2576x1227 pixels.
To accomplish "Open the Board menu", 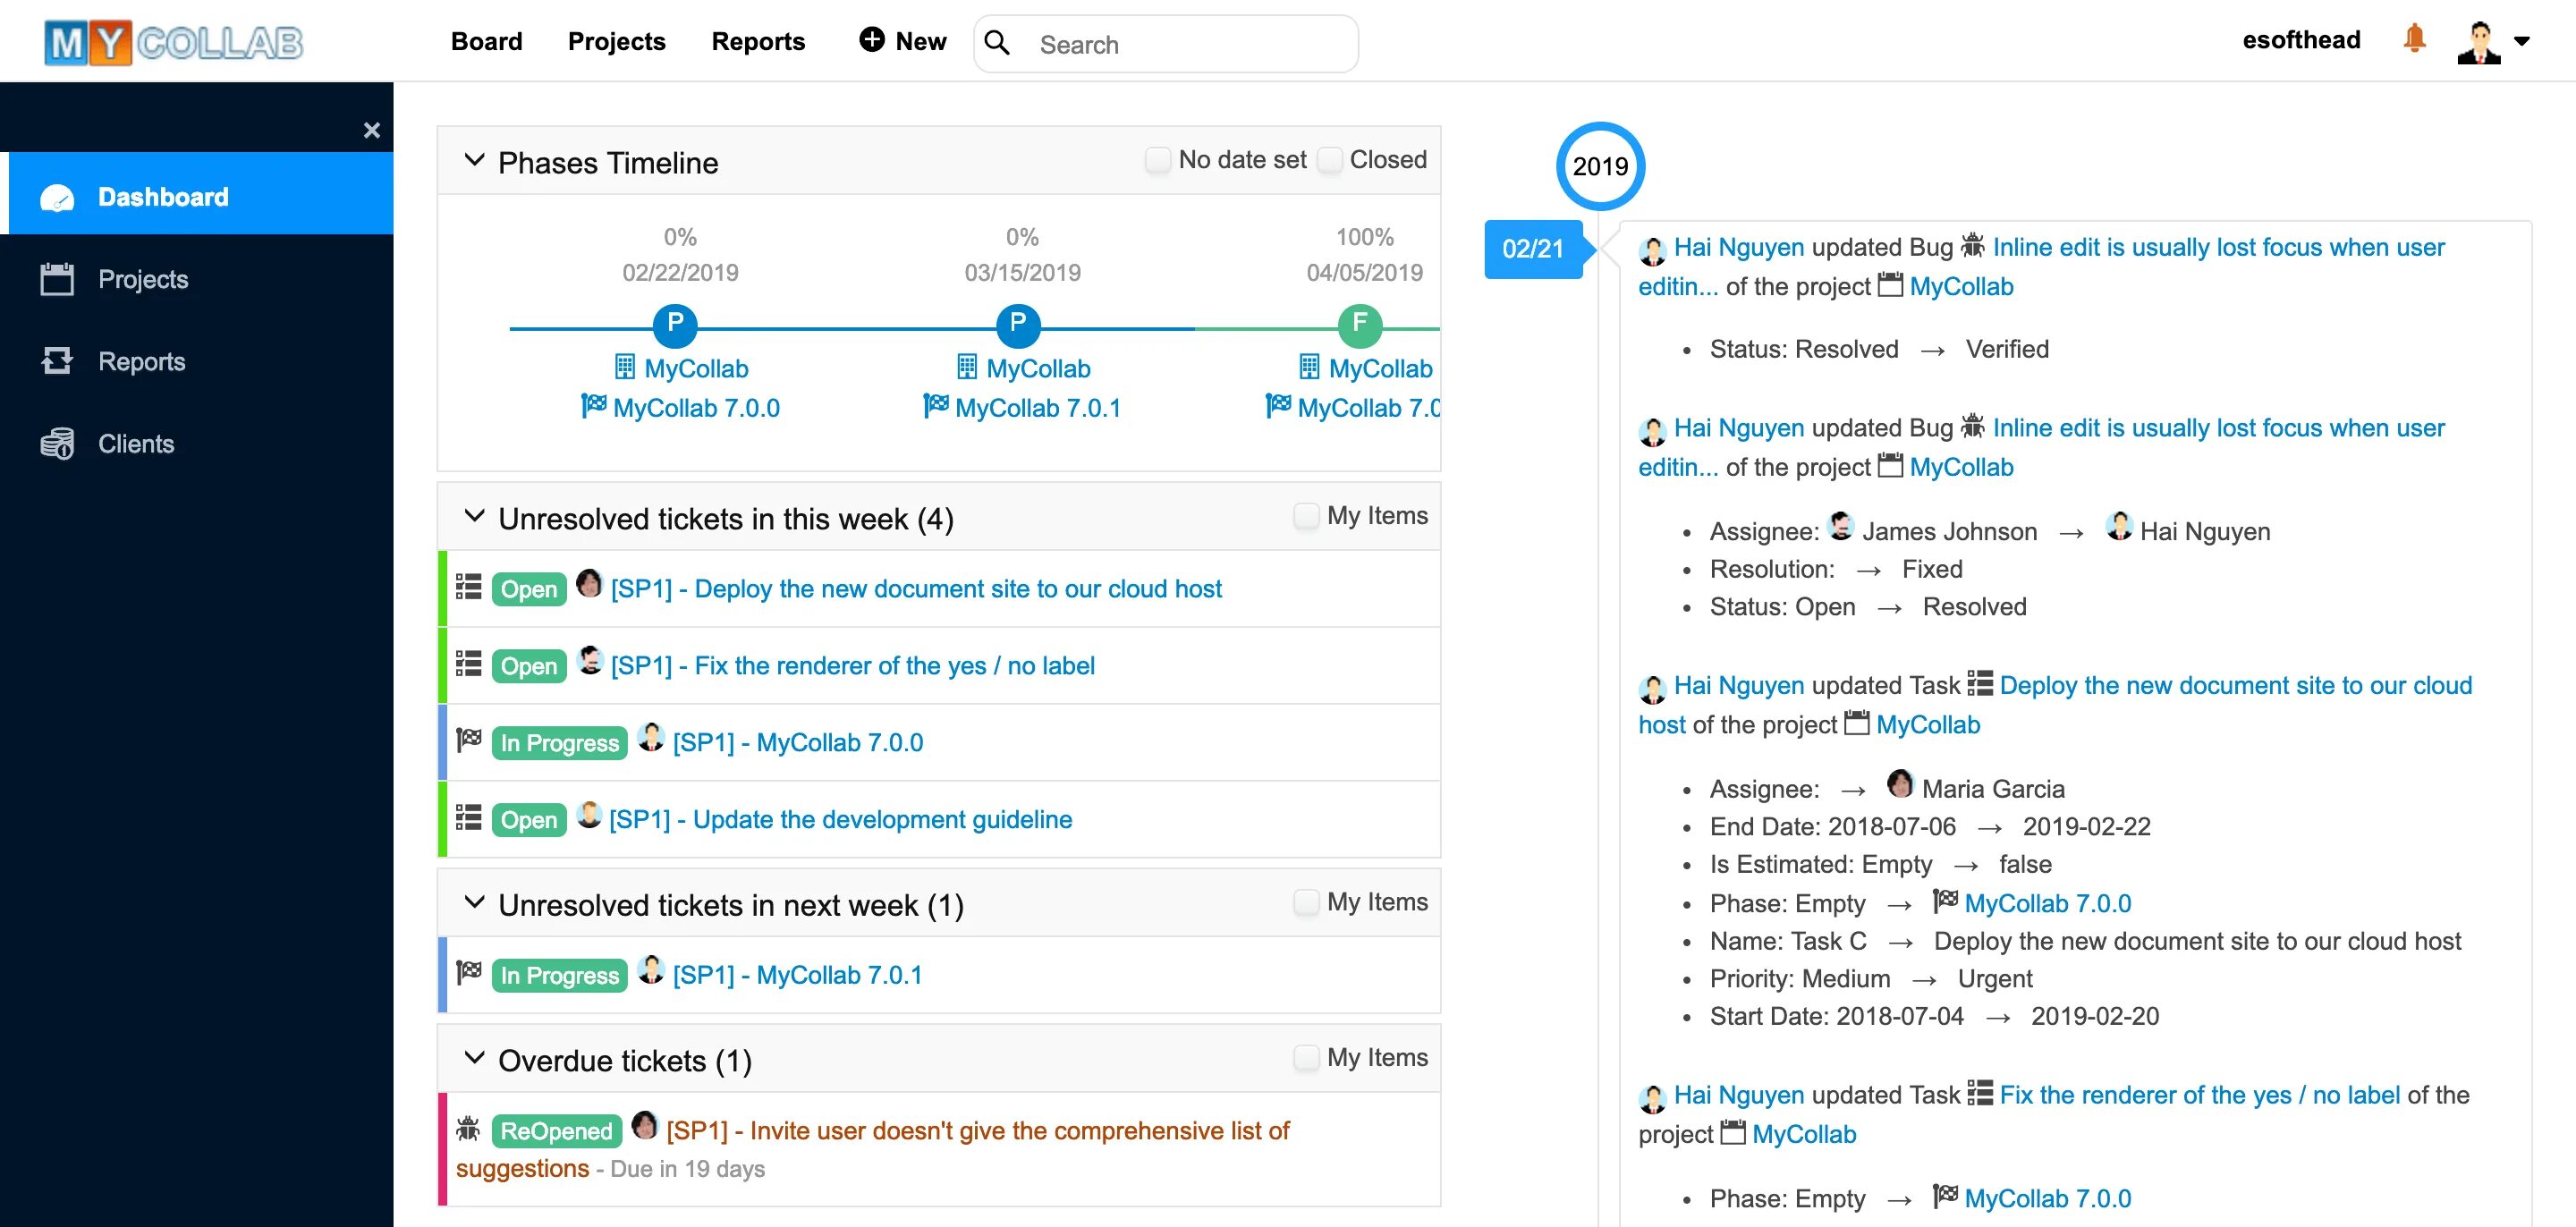I will click(x=486, y=41).
